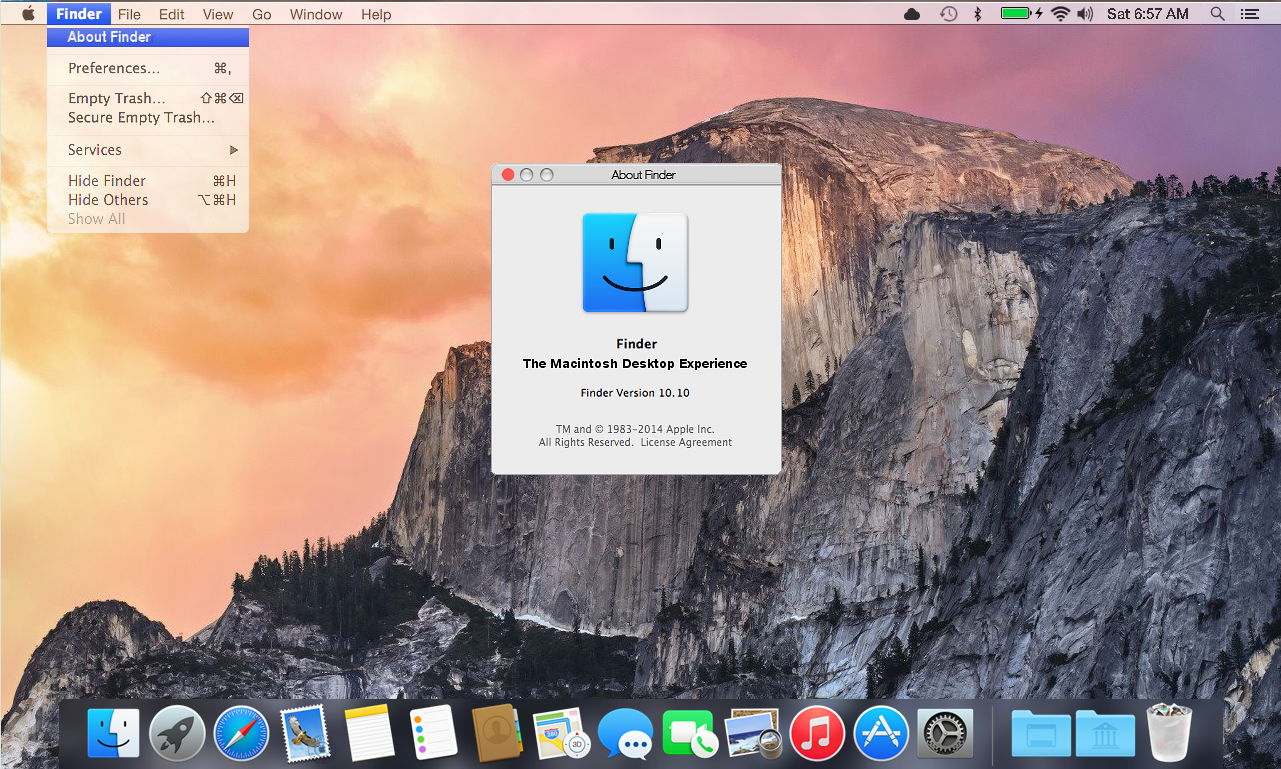This screenshot has width=1281, height=769.
Task: Open Wi-Fi status menu
Action: coord(1060,13)
